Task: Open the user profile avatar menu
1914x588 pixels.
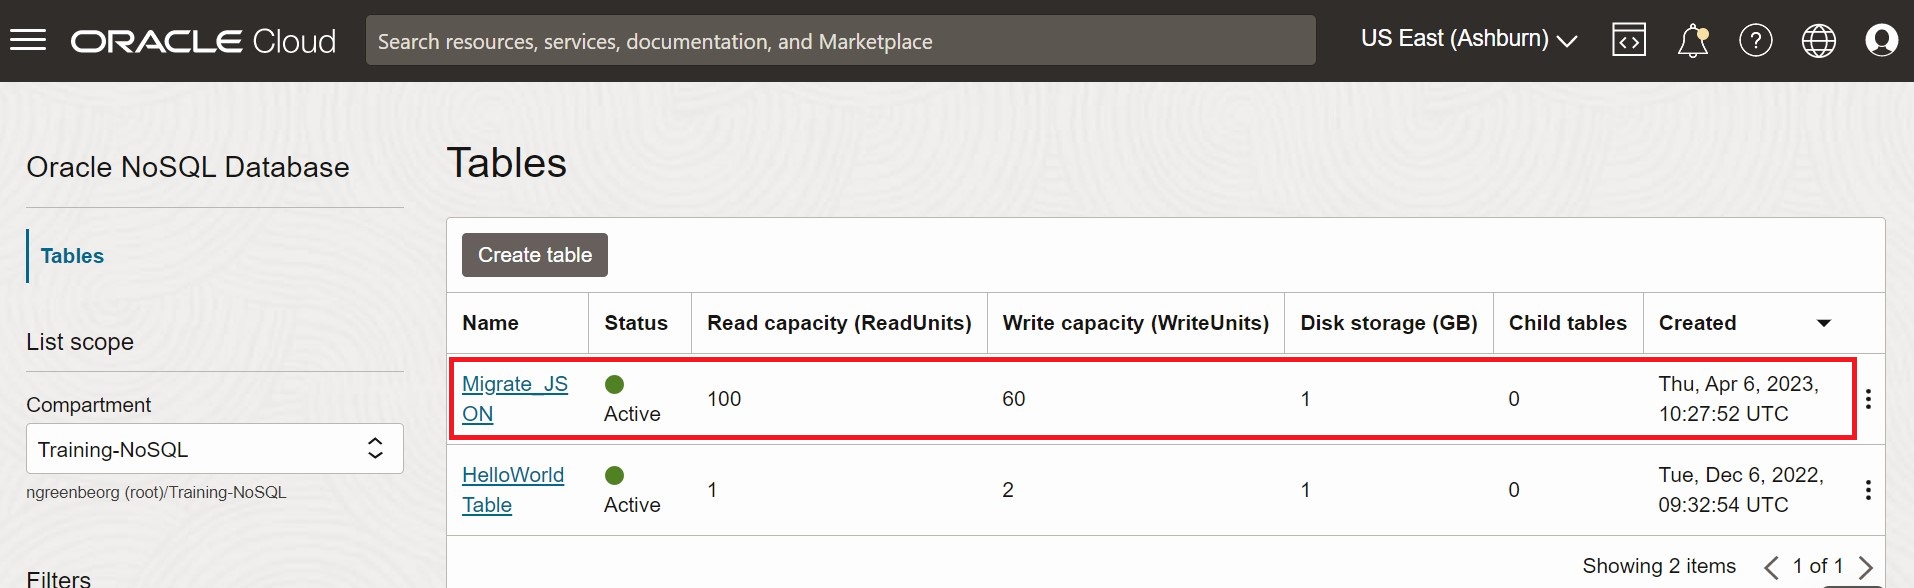Action: (x=1882, y=40)
